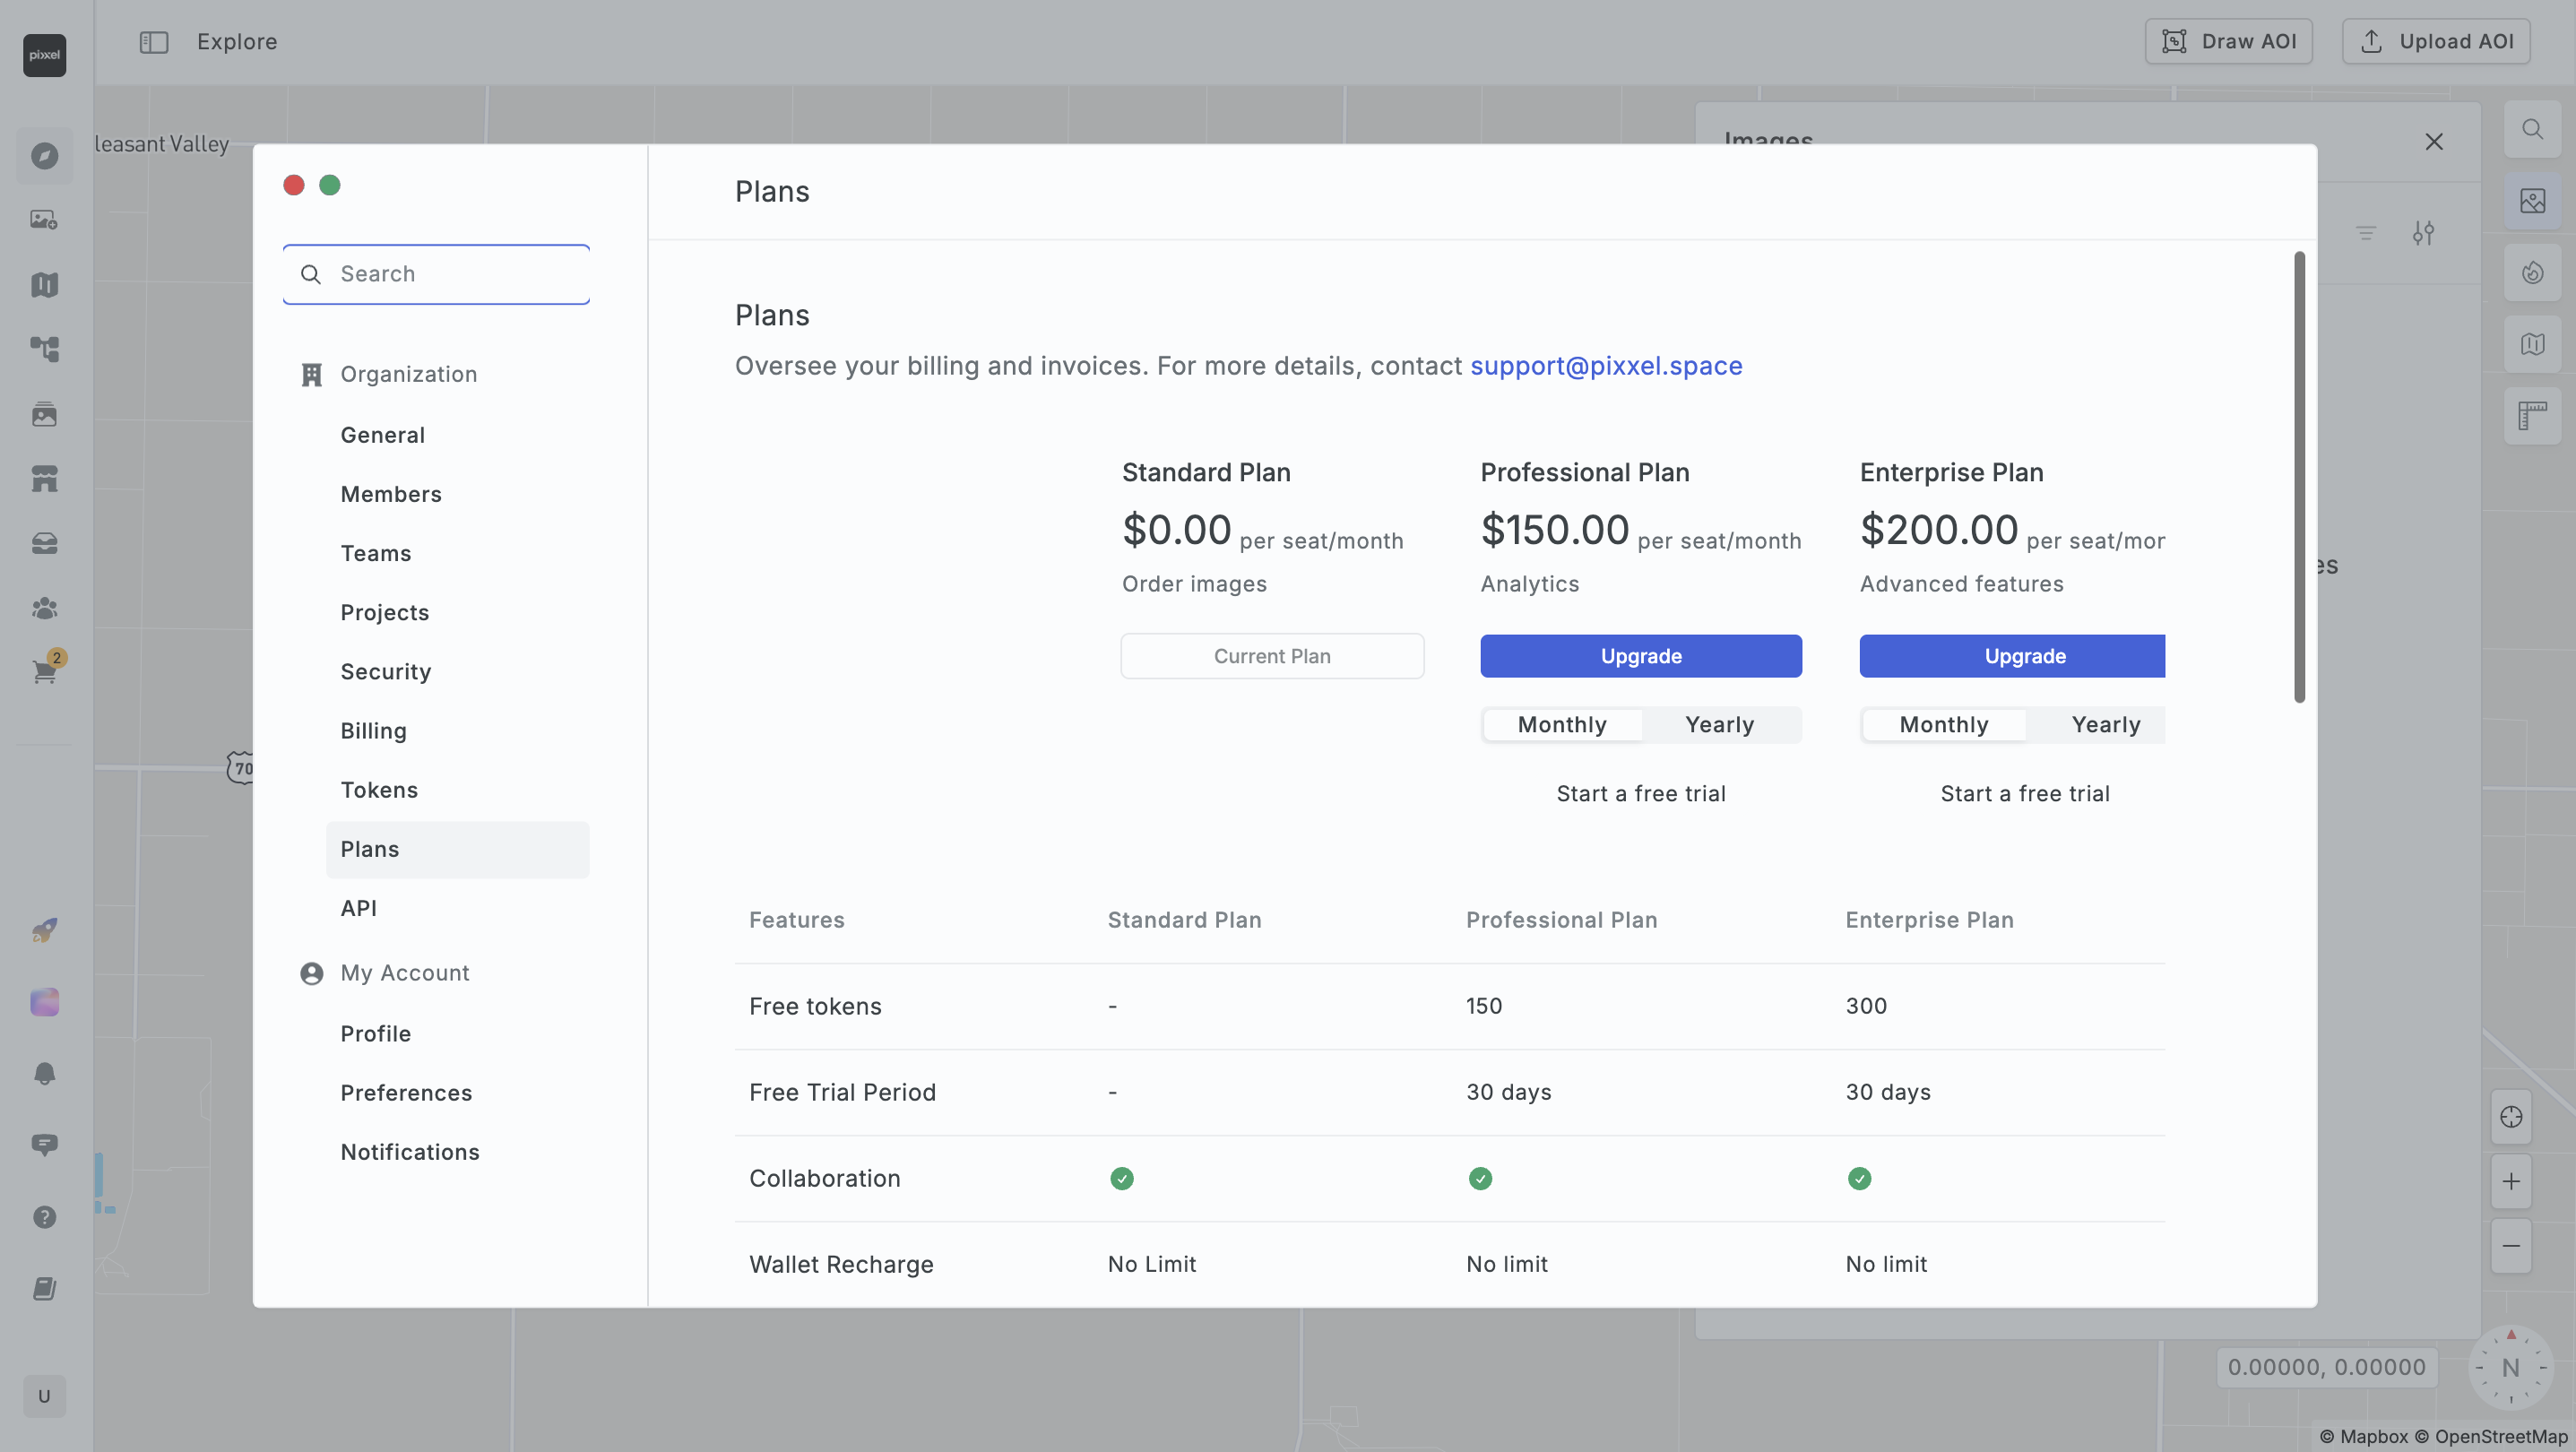The width and height of the screenshot is (2576, 1452).
Task: Focus the settings Search field
Action: pyautogui.click(x=436, y=274)
